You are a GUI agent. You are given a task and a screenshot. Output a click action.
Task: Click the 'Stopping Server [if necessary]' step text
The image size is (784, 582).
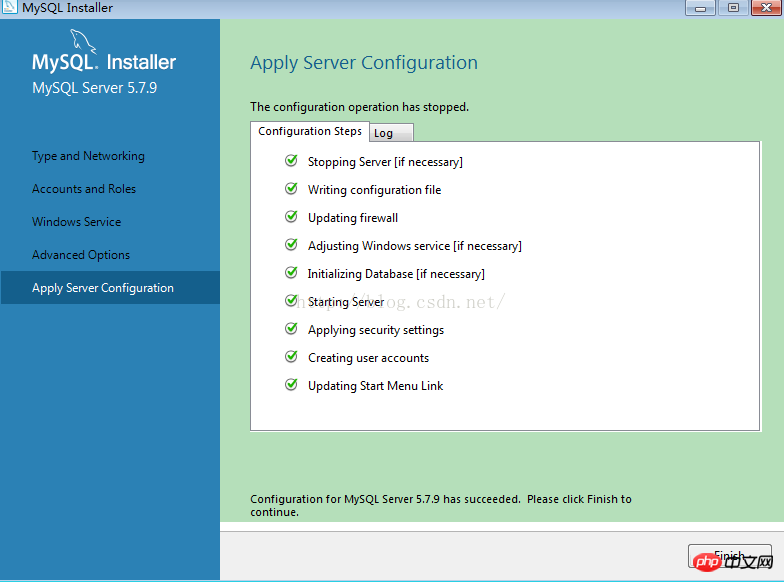[x=385, y=162]
